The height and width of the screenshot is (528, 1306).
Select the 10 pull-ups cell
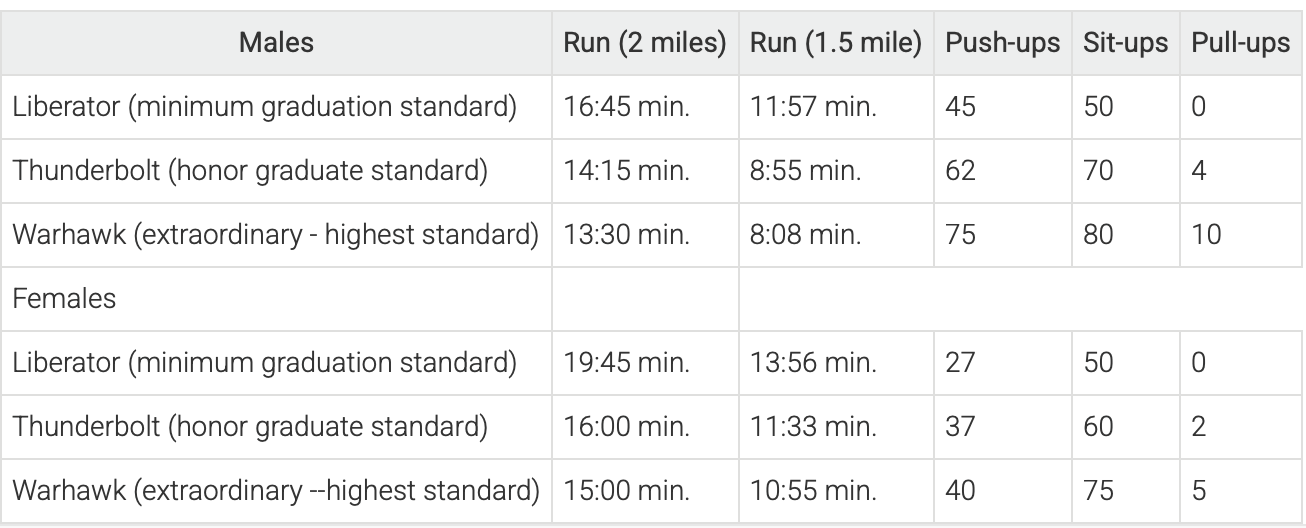(x=1208, y=234)
